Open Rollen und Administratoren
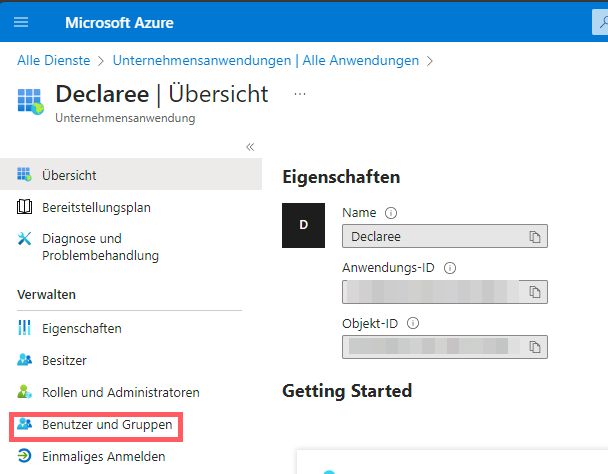Viewport: 608px width, 474px height. pyautogui.click(x=121, y=393)
